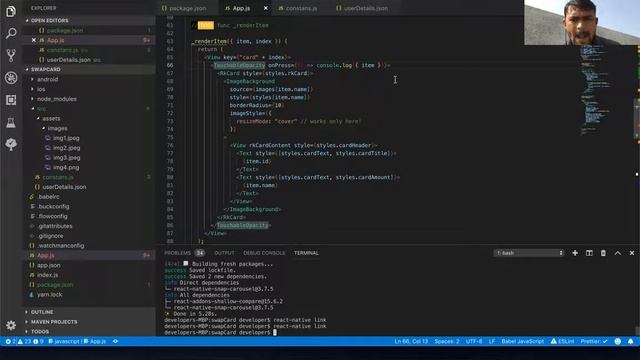Open .flowconfig file in explorer
This screenshot has width=640, height=360.
[52, 216]
